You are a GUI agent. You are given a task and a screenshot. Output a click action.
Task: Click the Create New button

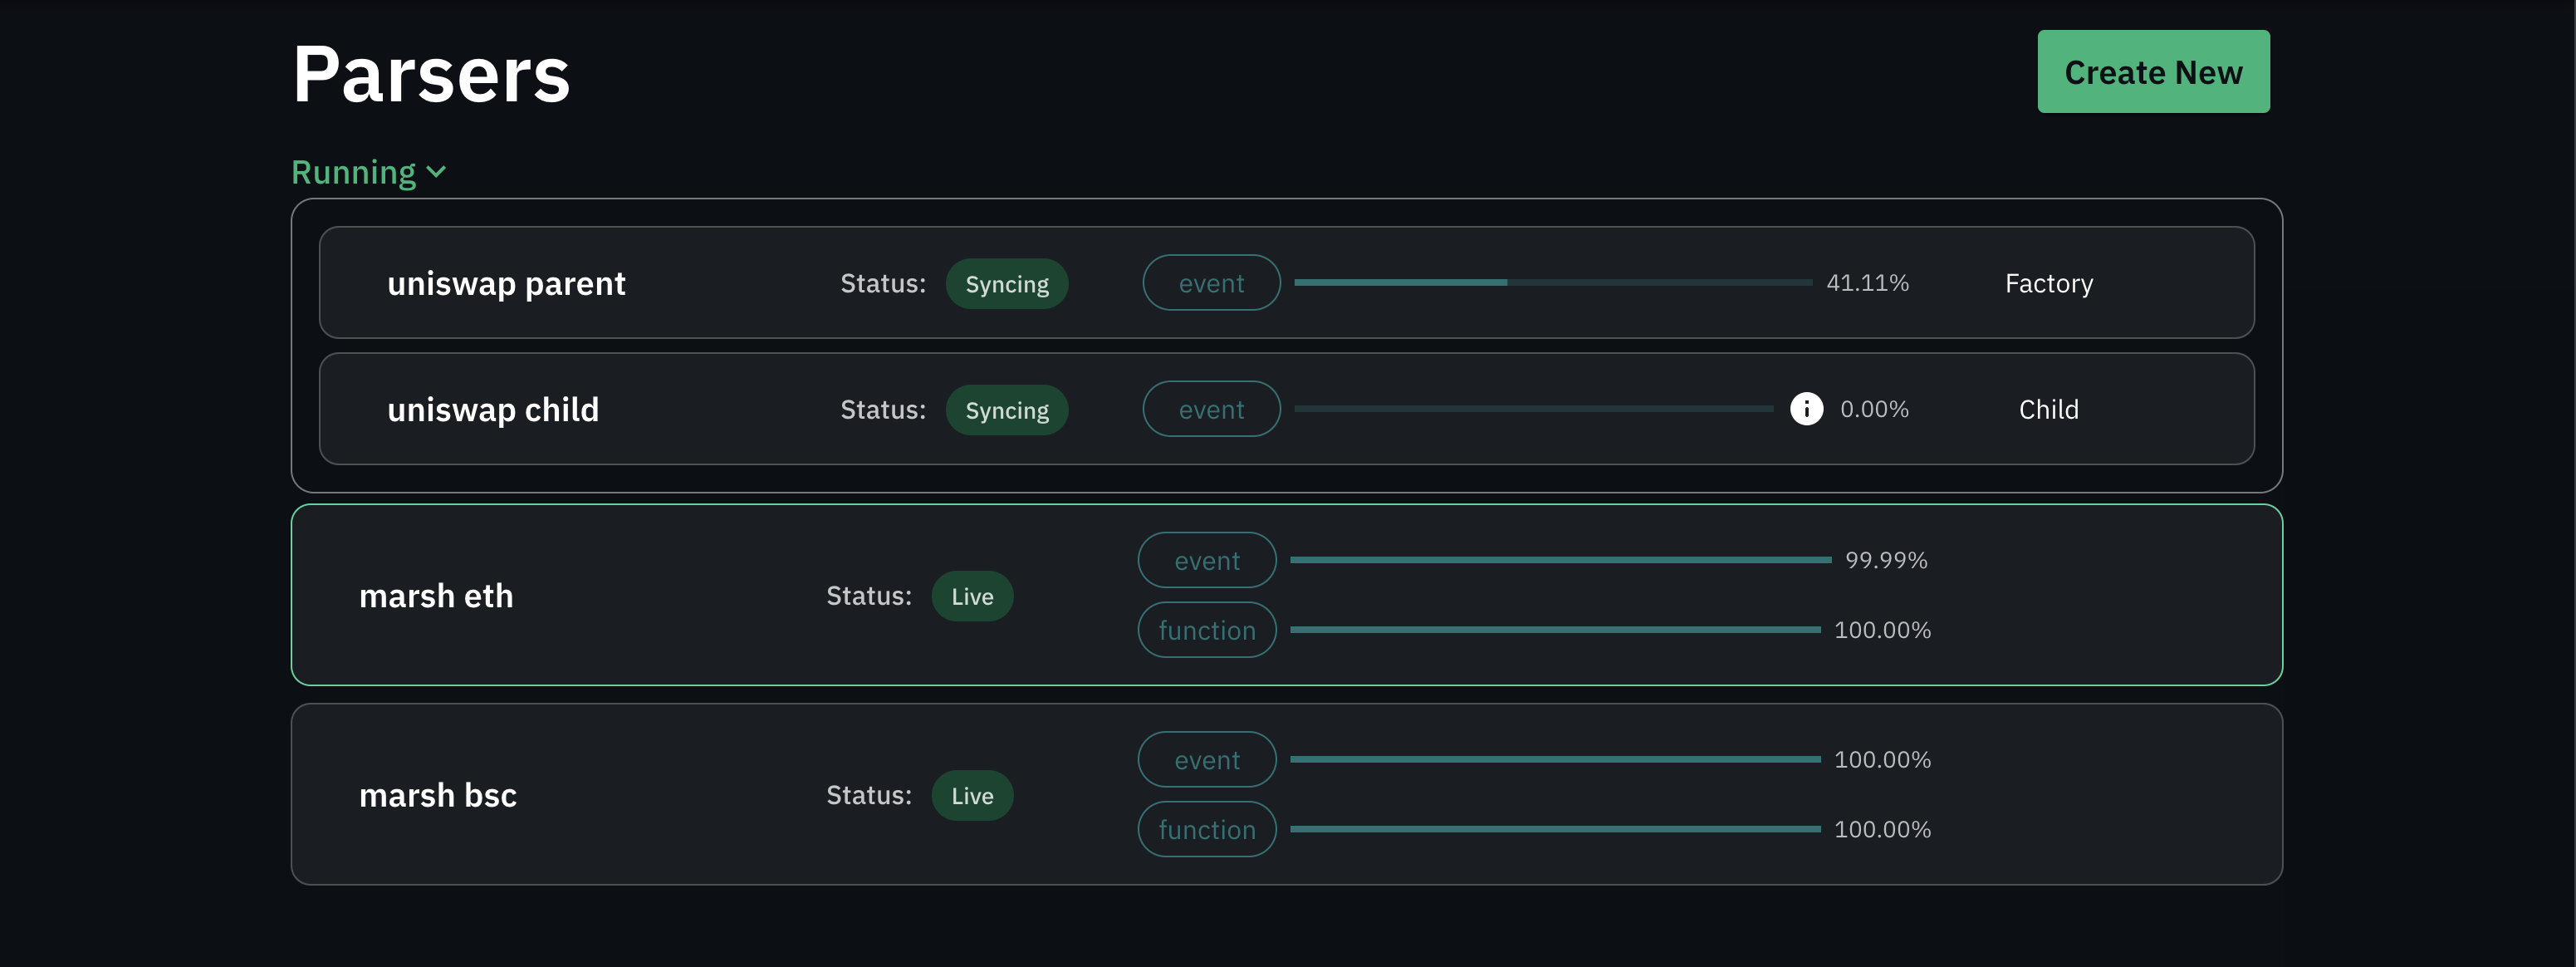point(2152,72)
